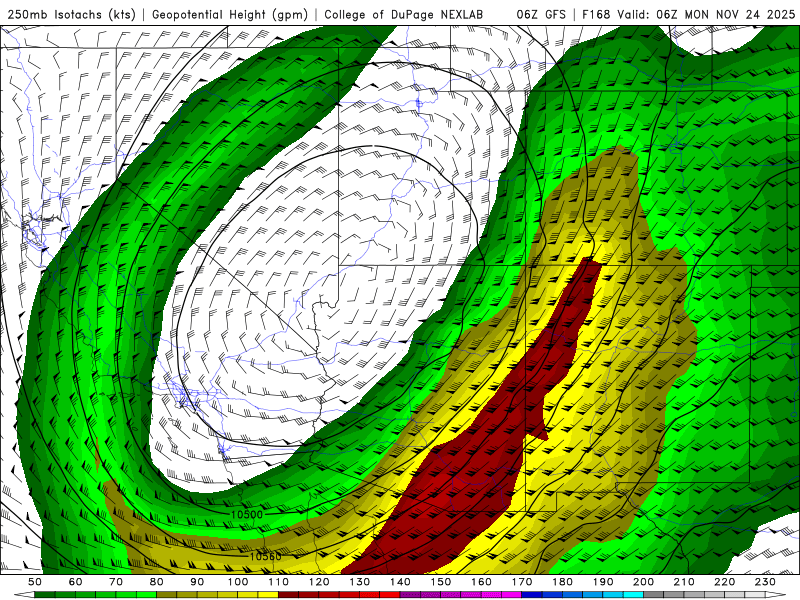
Task: Click the right arrow end of color bar
Action: (x=776, y=594)
